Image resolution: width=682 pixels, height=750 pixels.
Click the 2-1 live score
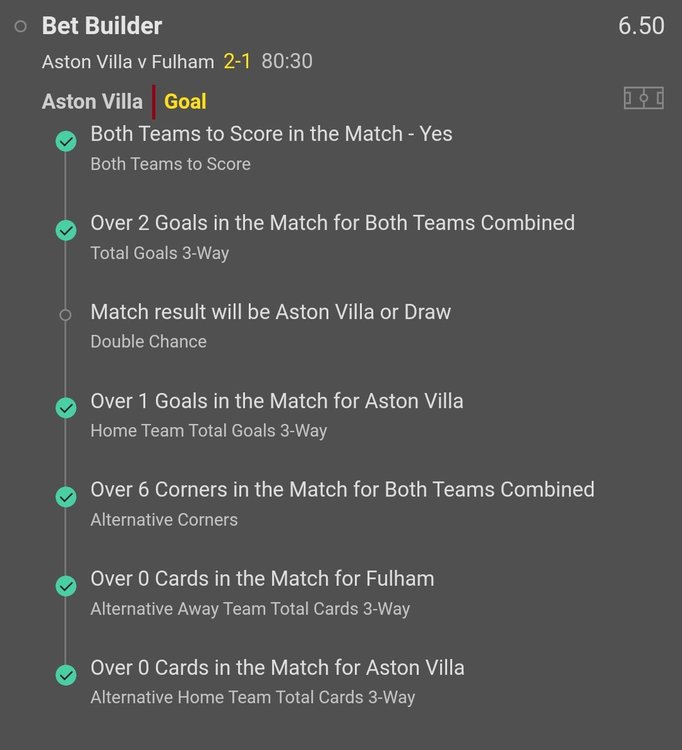click(x=238, y=62)
